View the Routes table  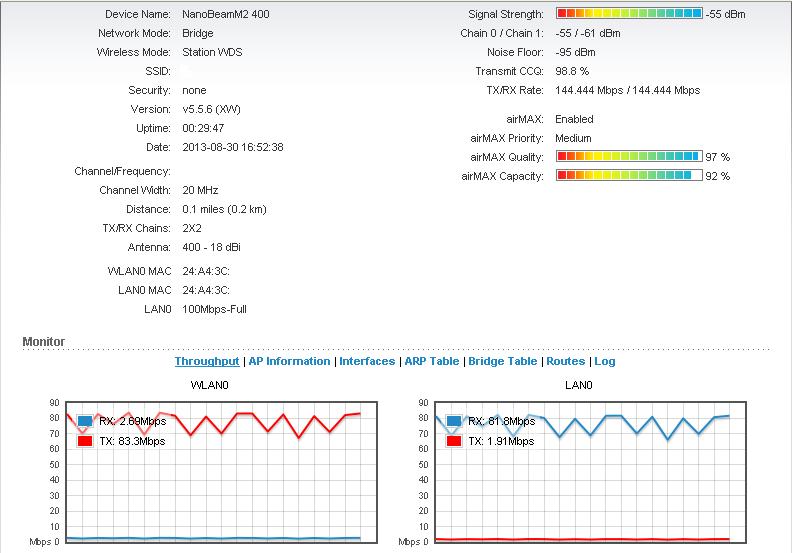tap(565, 361)
